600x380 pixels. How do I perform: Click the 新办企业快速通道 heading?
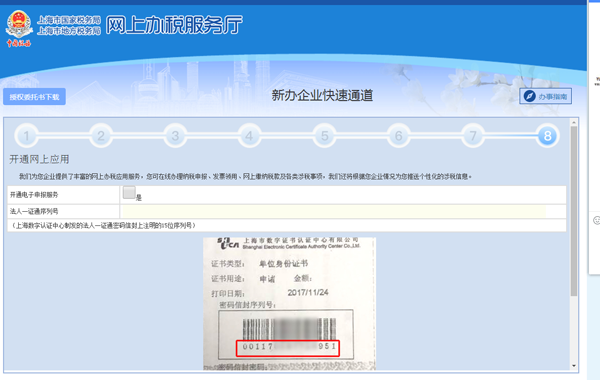[322, 95]
